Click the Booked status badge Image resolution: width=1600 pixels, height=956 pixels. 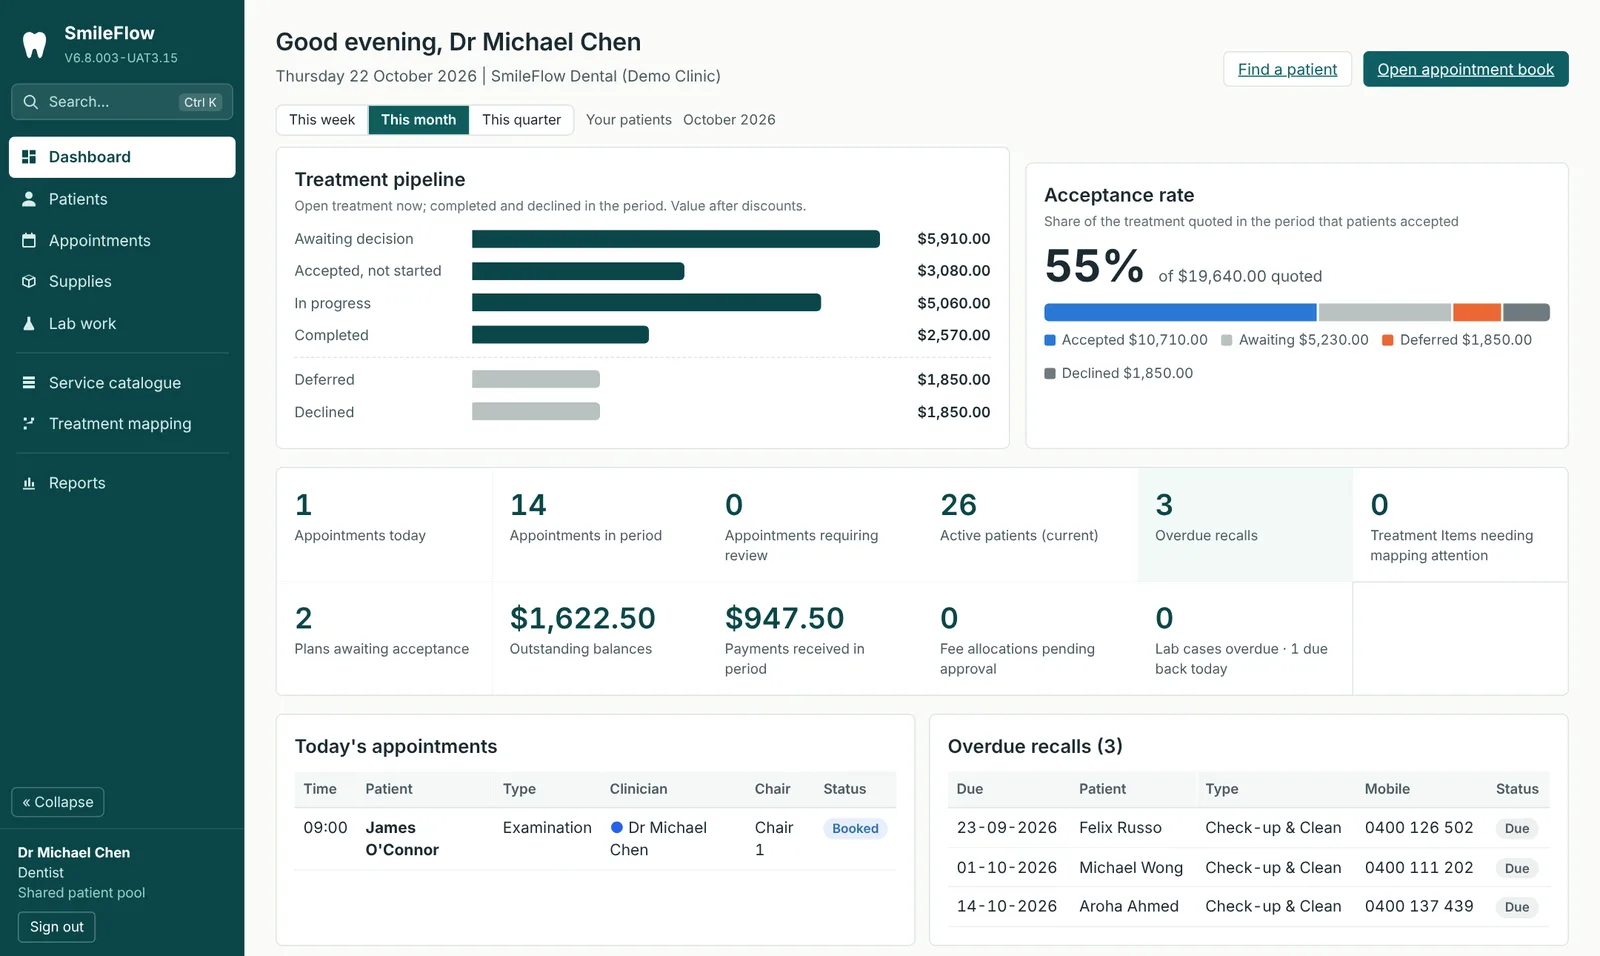click(x=855, y=828)
